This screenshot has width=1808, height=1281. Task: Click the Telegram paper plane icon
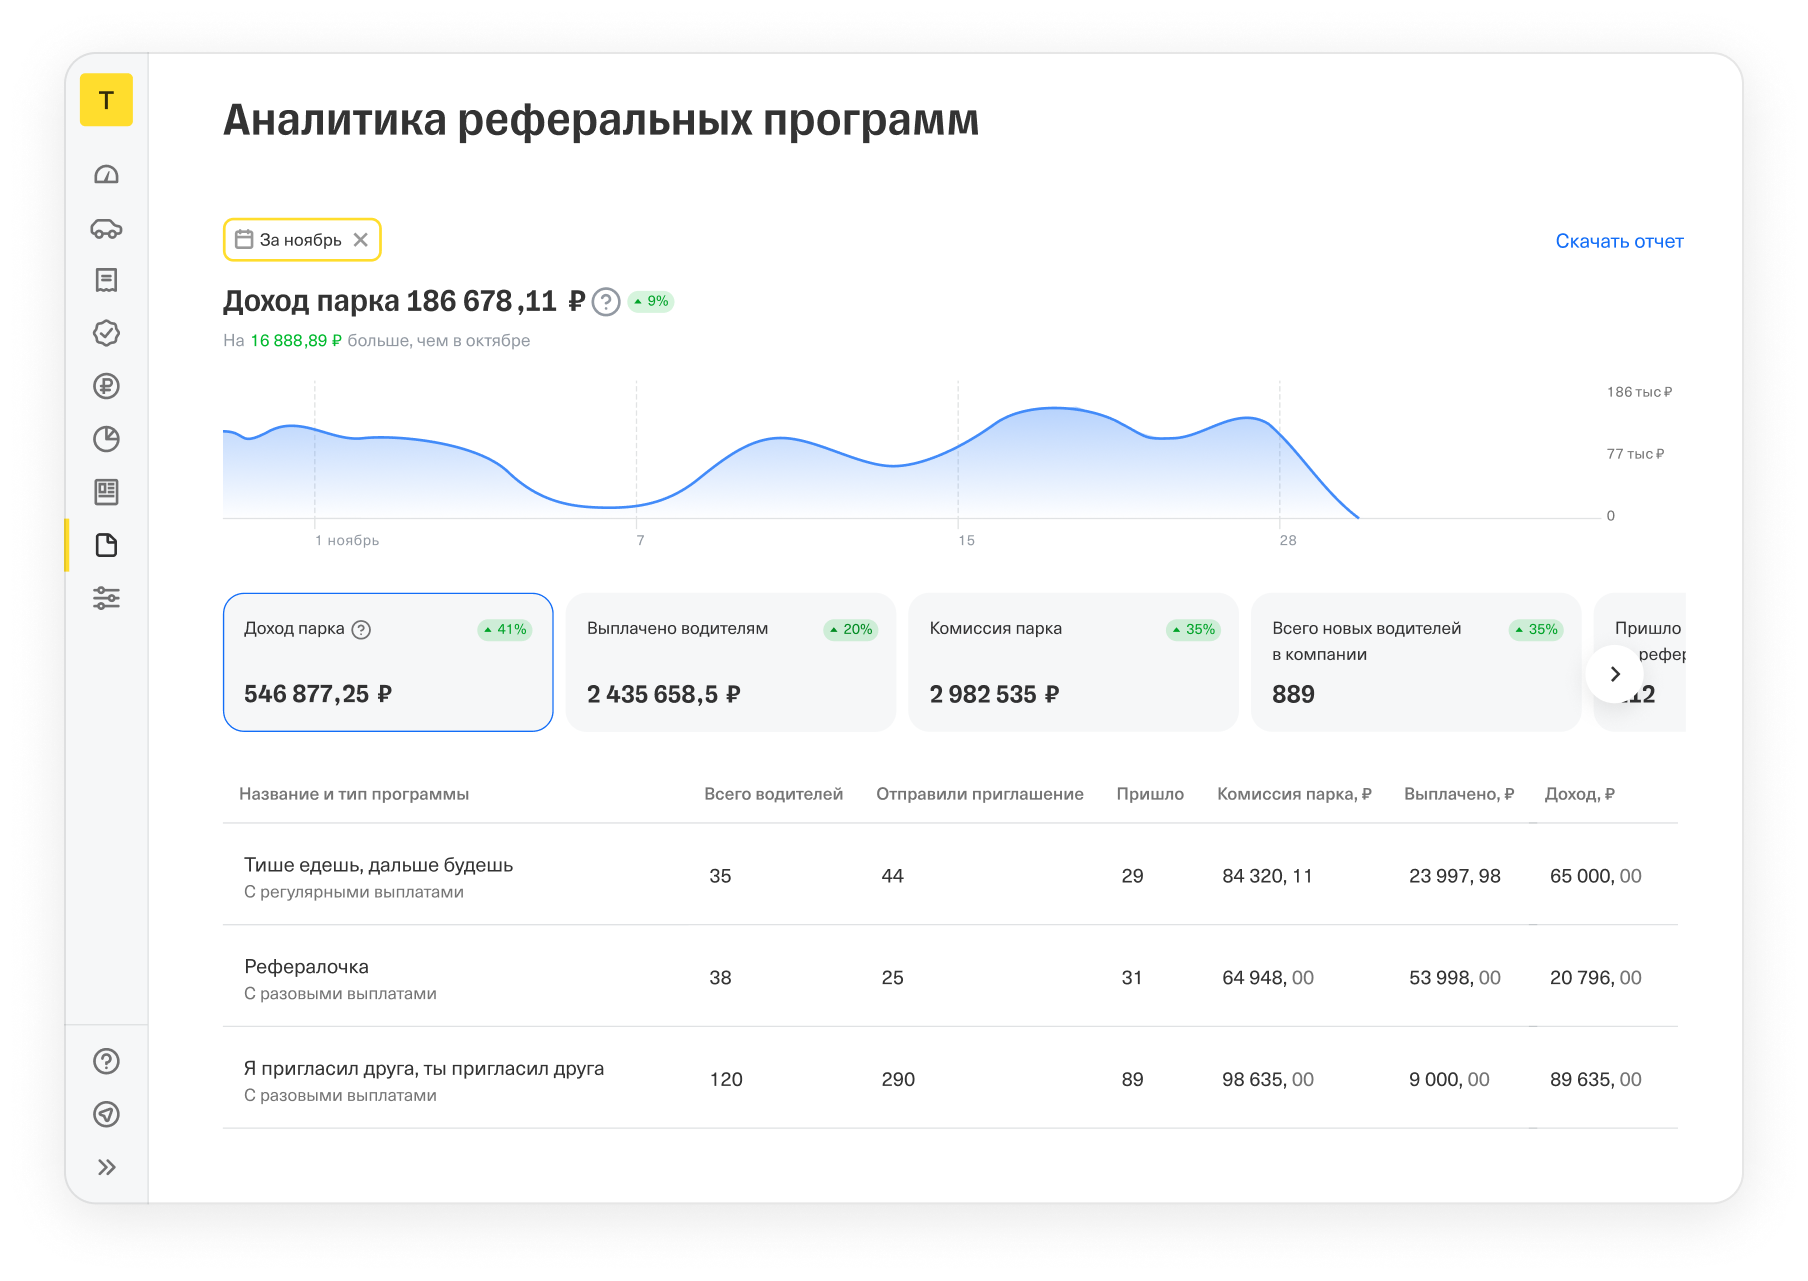point(106,1114)
